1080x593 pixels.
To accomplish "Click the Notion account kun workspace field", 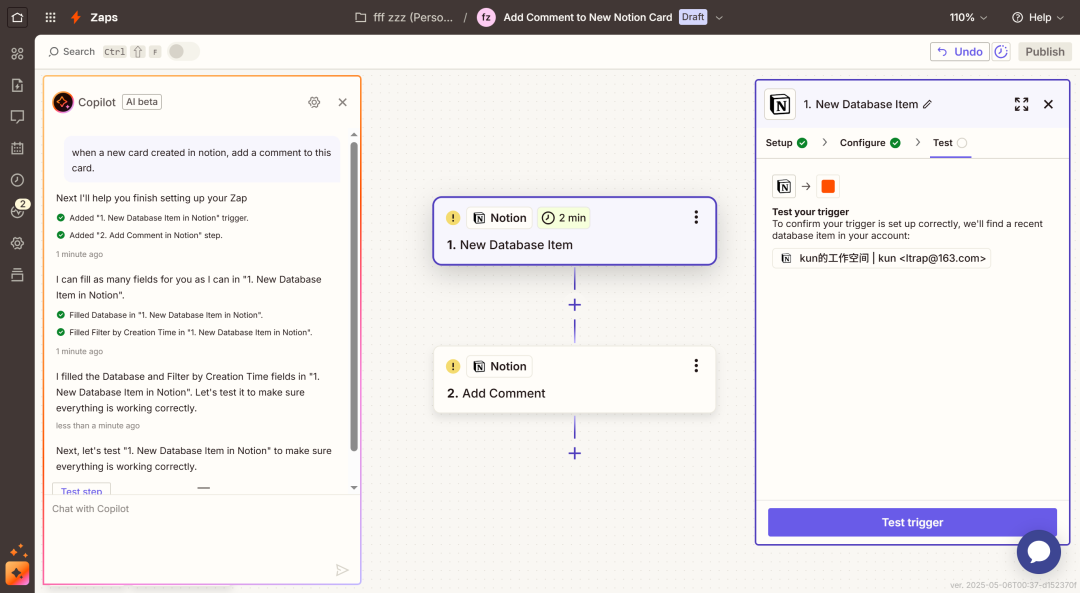I will (x=881, y=258).
